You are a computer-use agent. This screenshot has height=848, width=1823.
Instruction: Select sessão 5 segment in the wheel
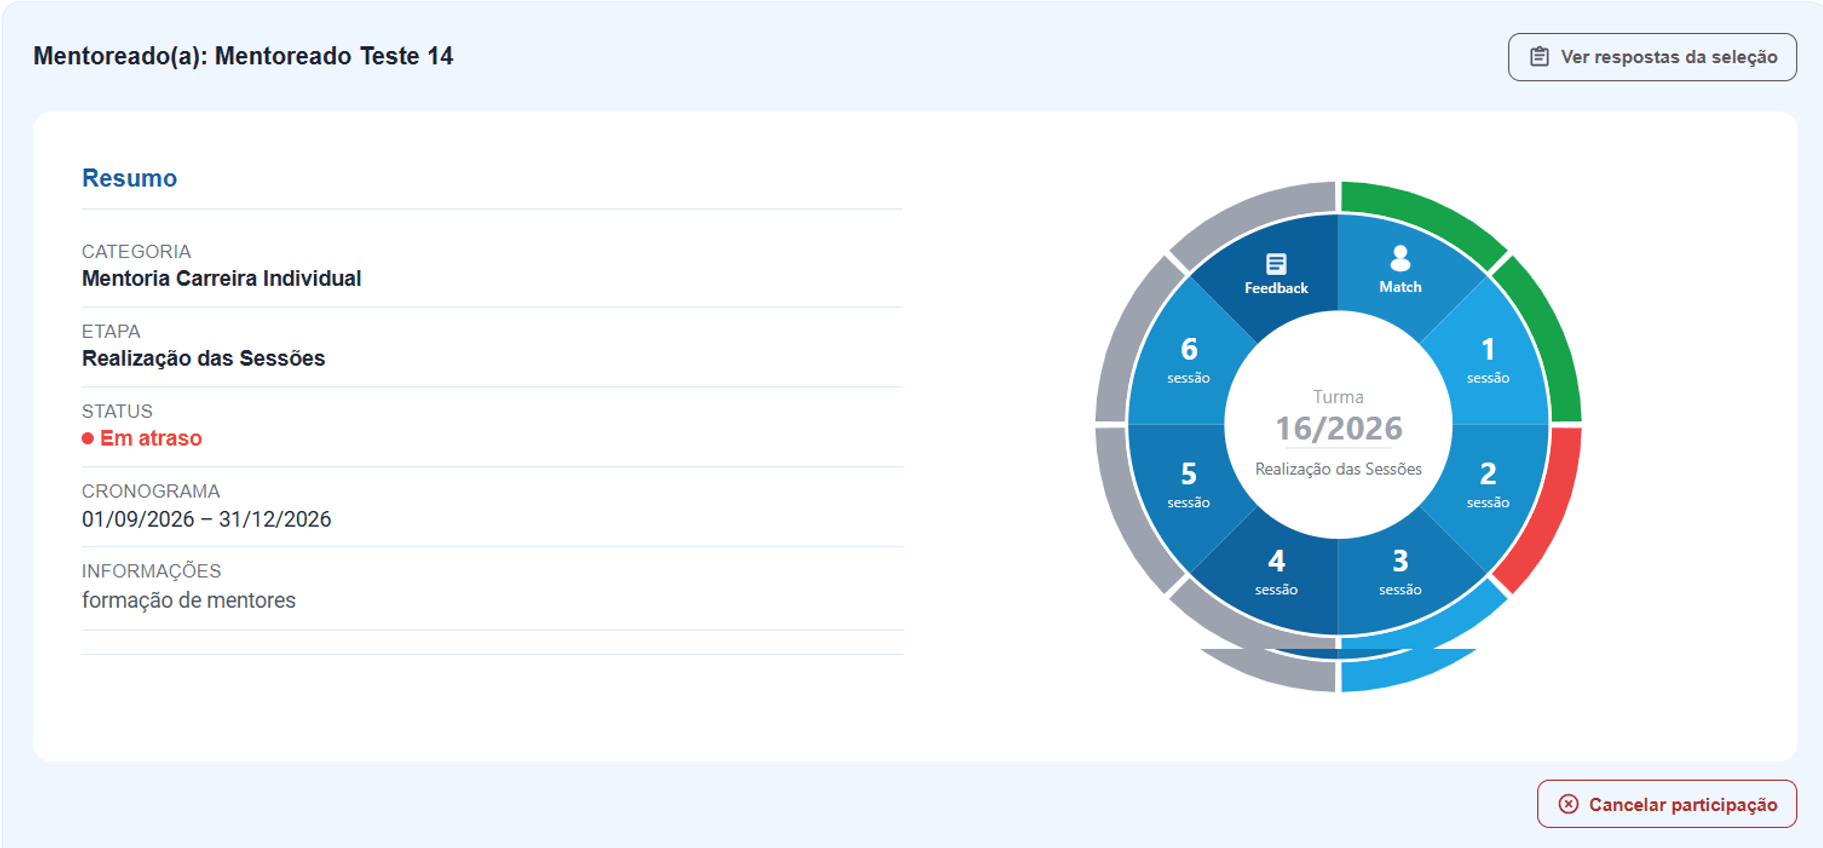click(x=1188, y=485)
